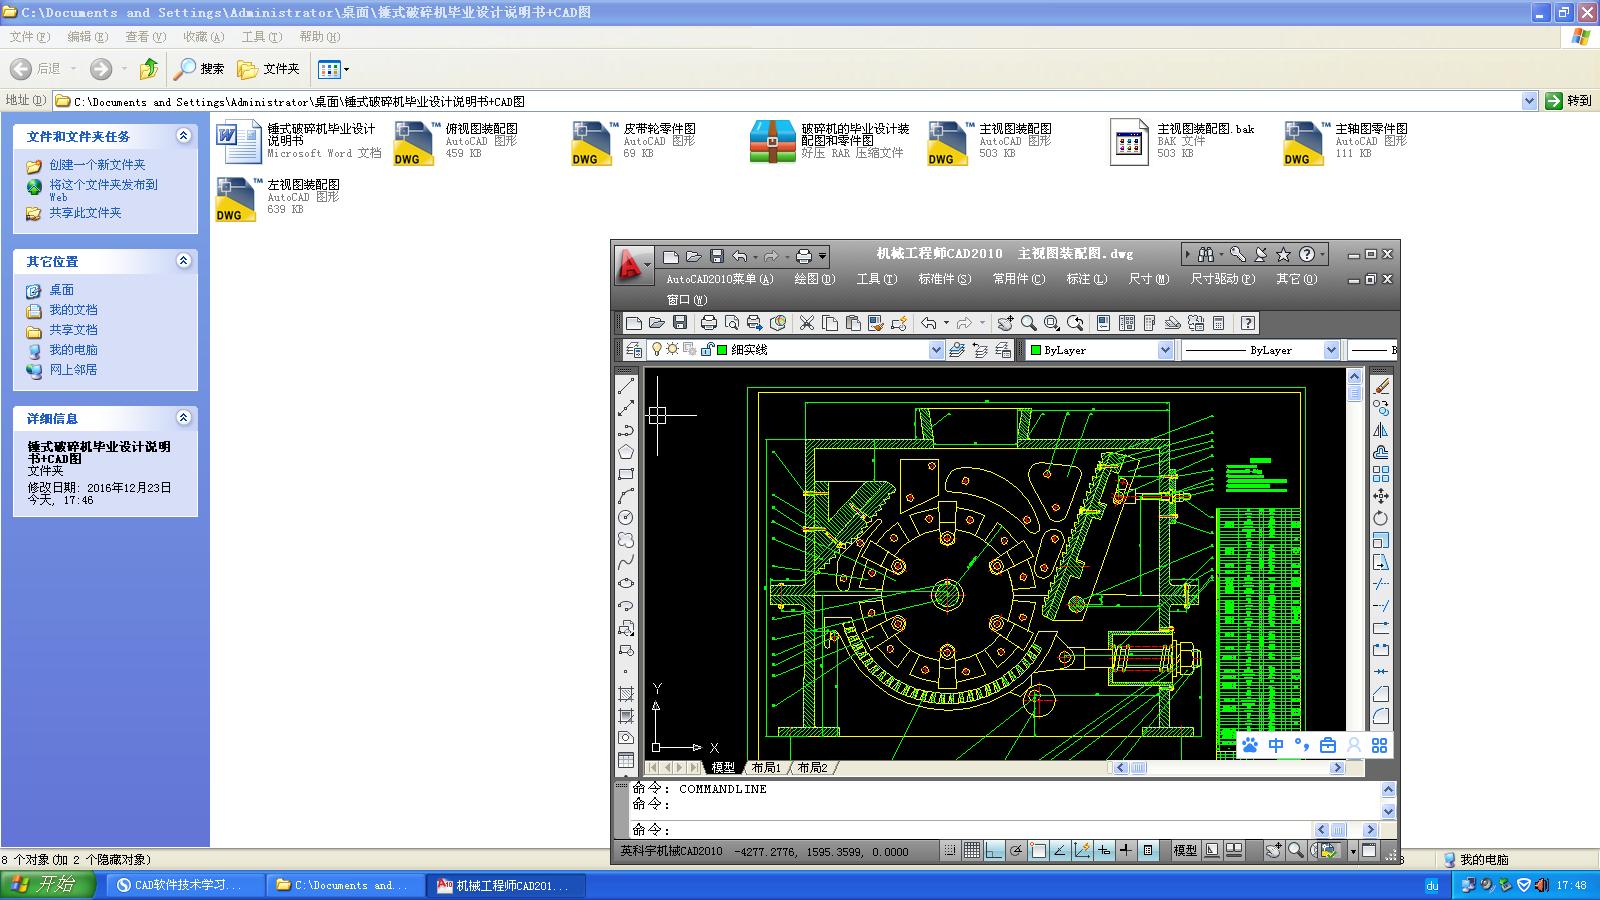
Task: Activate the Zoom Realtime magnifier tool
Action: [x=1029, y=323]
